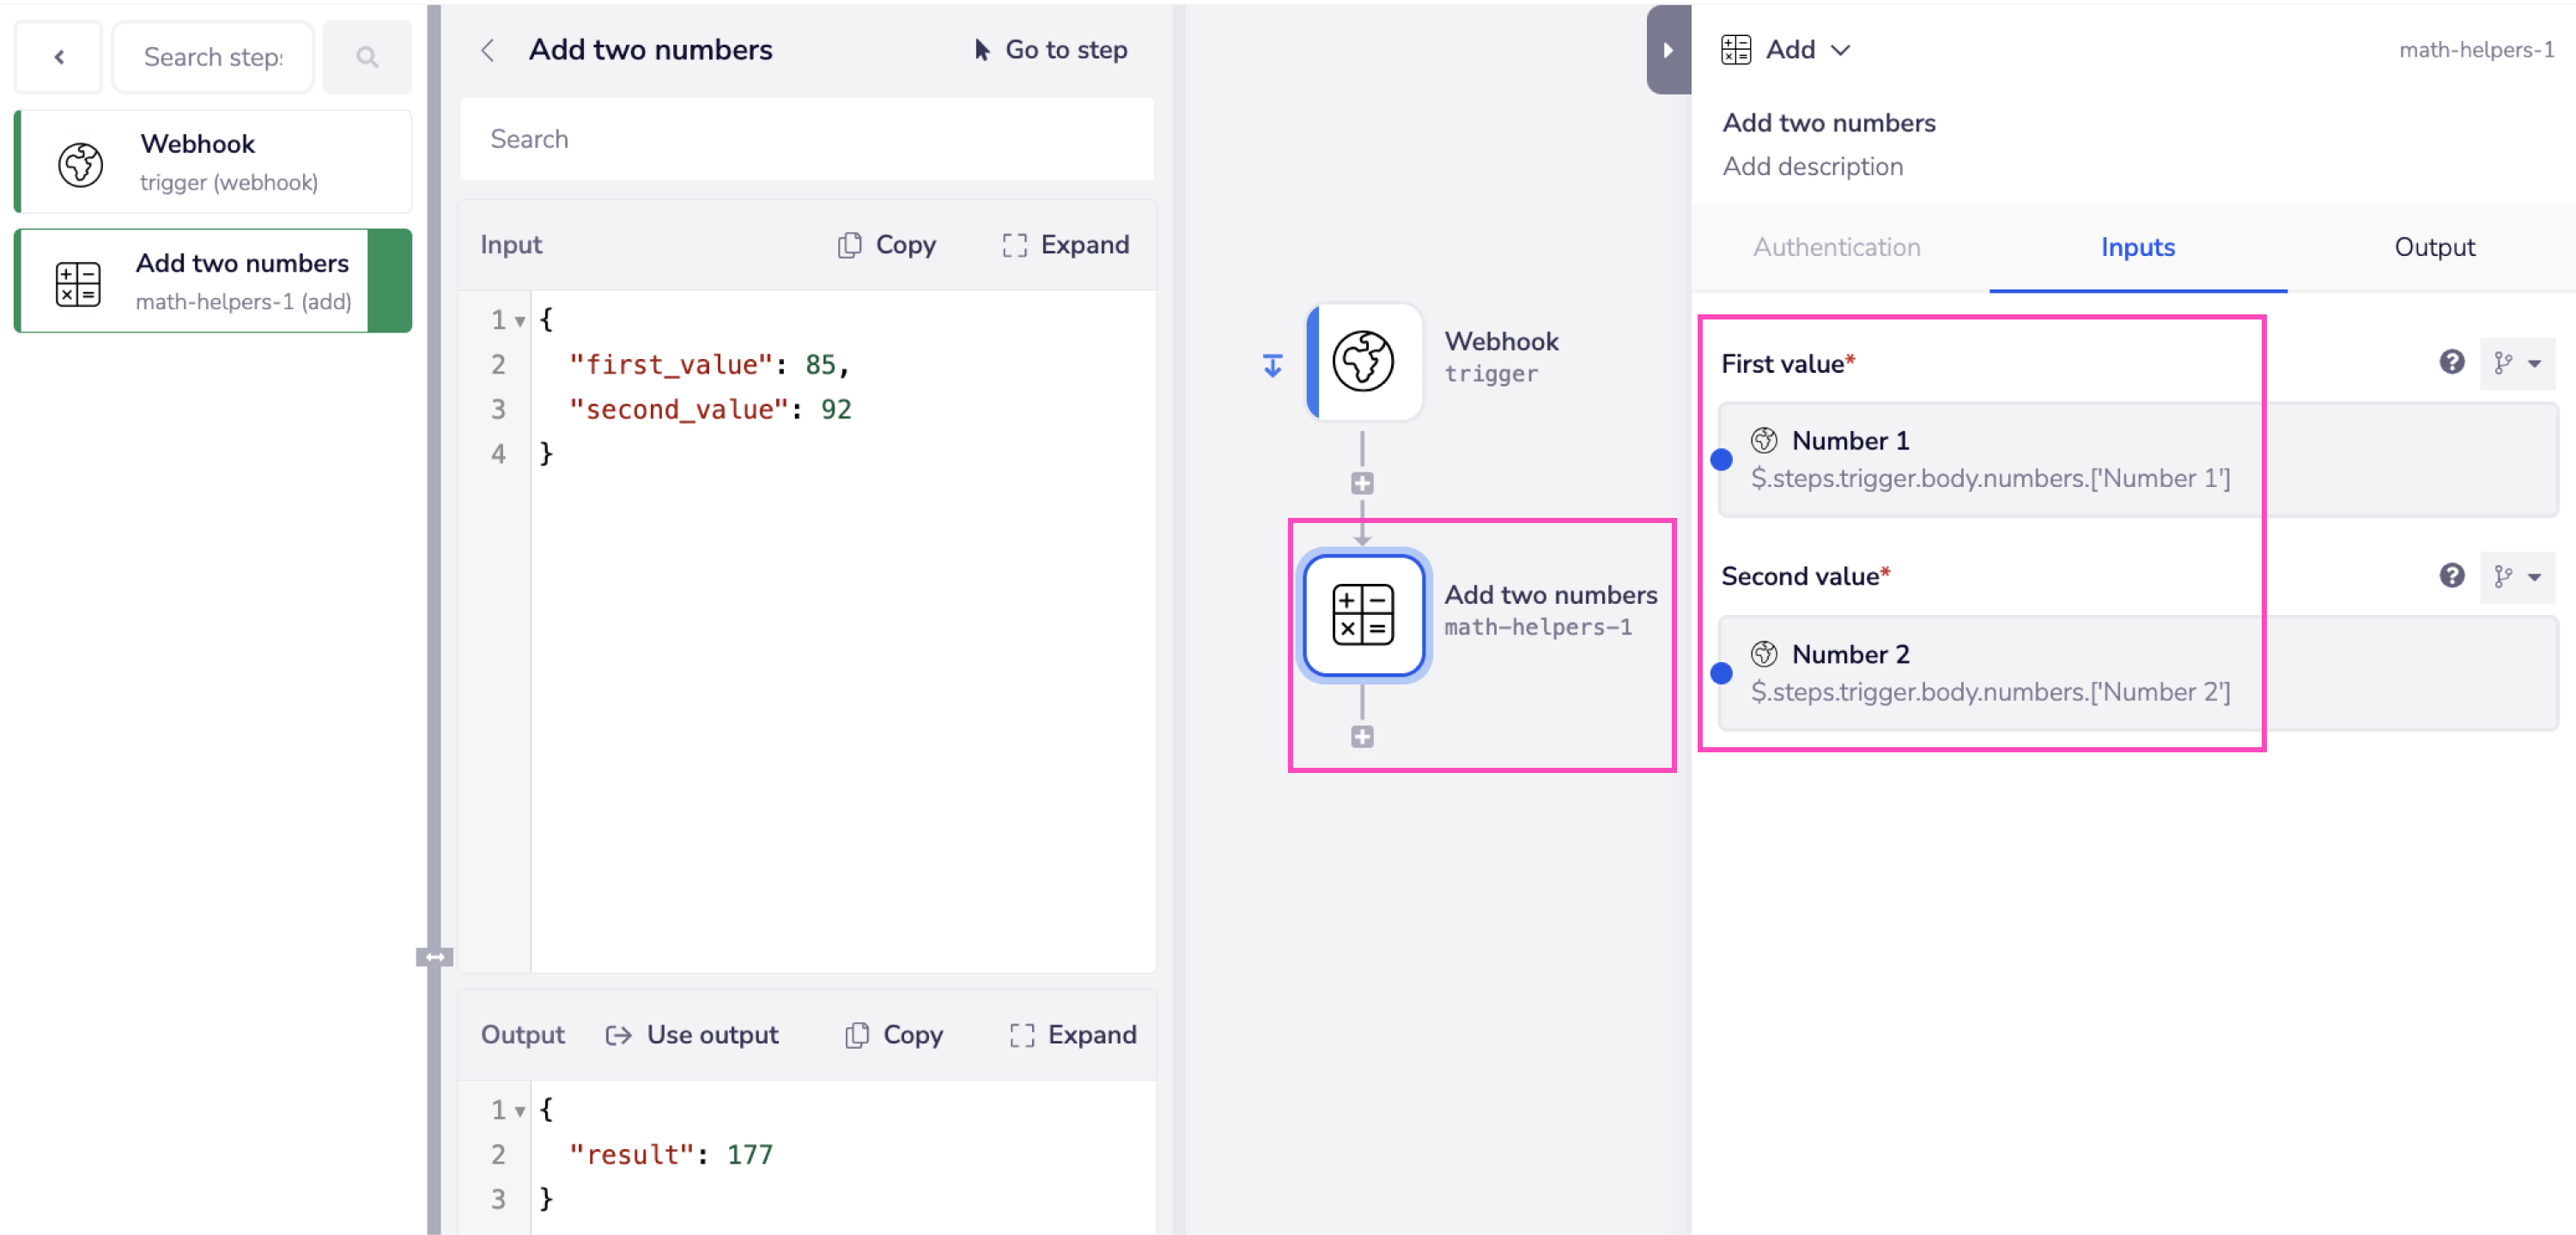Click Go to step
This screenshot has width=2576, height=1235.
click(1051, 50)
